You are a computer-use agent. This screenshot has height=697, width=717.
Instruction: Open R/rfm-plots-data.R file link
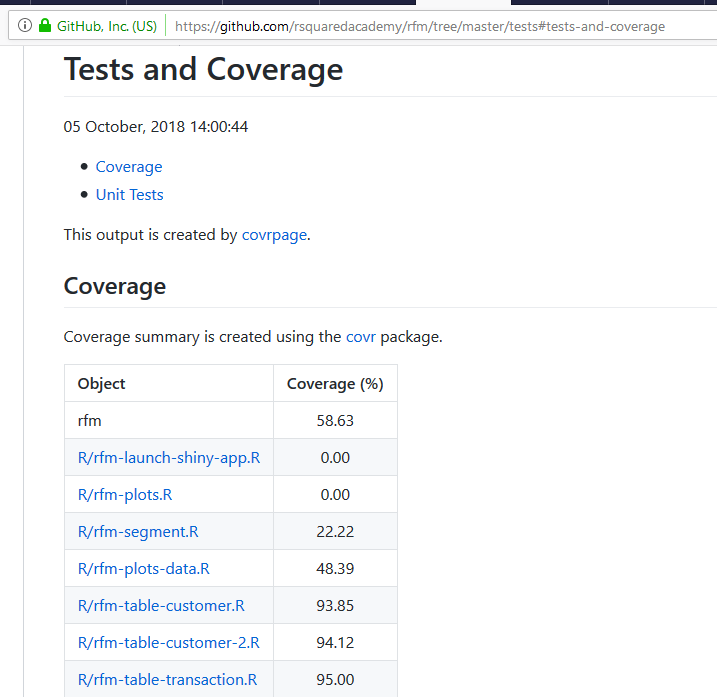(x=144, y=569)
